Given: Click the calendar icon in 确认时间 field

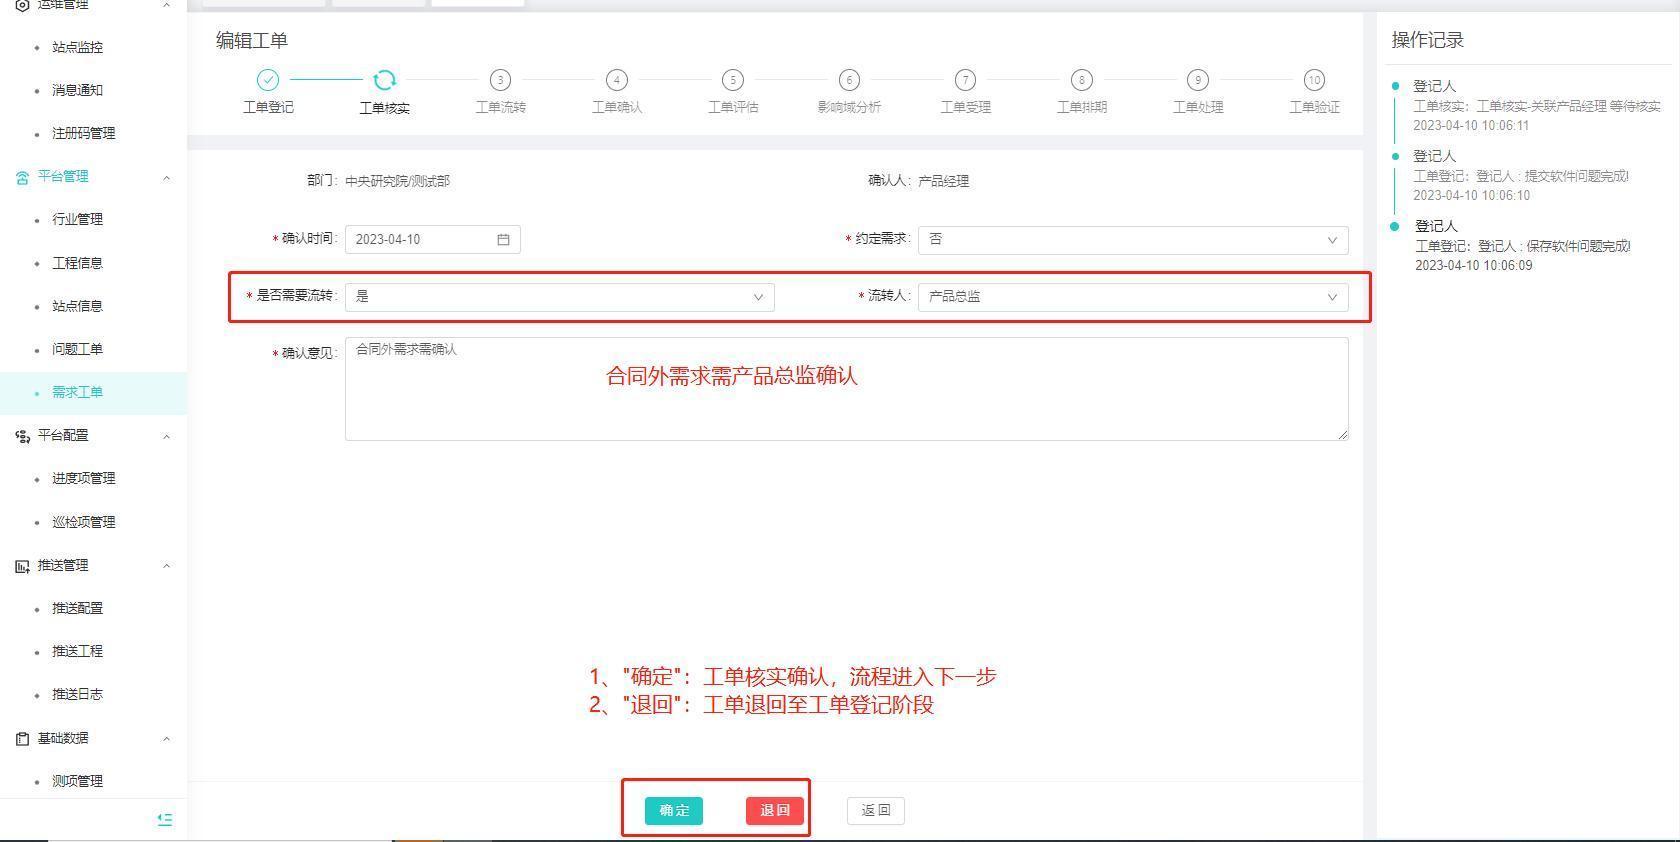Looking at the screenshot, I should click(x=503, y=240).
